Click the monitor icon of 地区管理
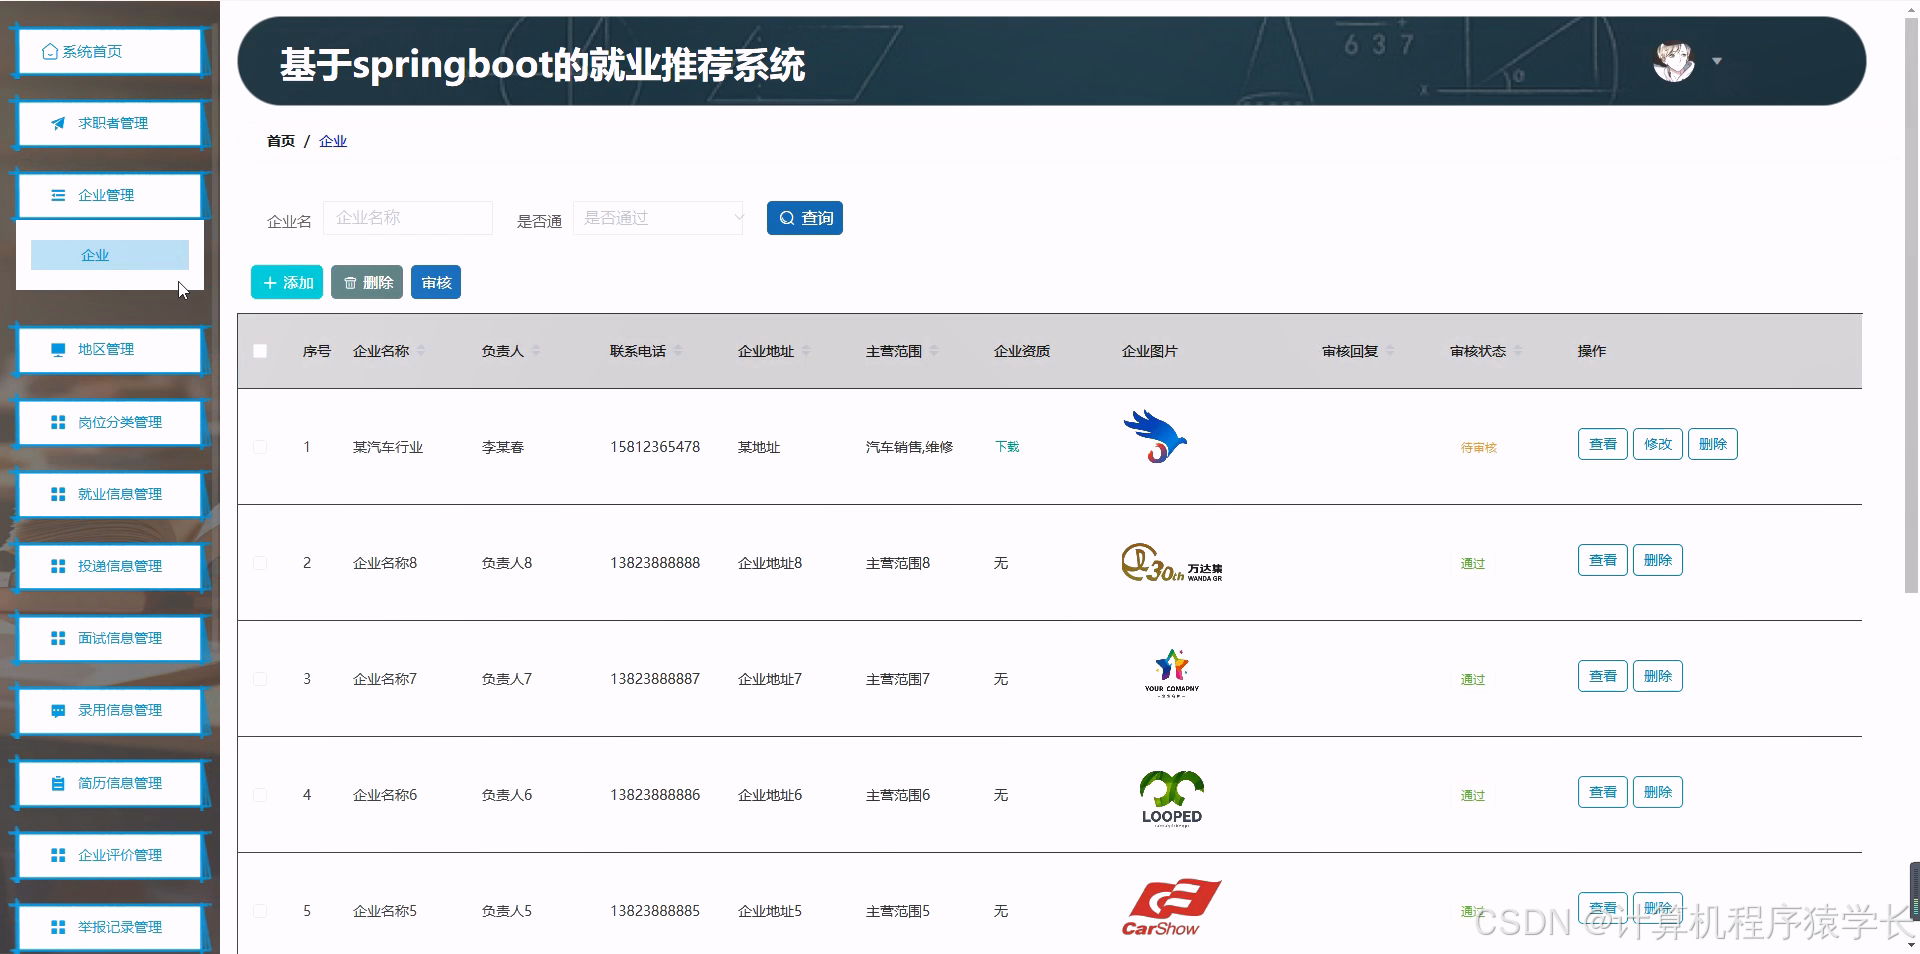This screenshot has width=1920, height=954. coord(58,349)
